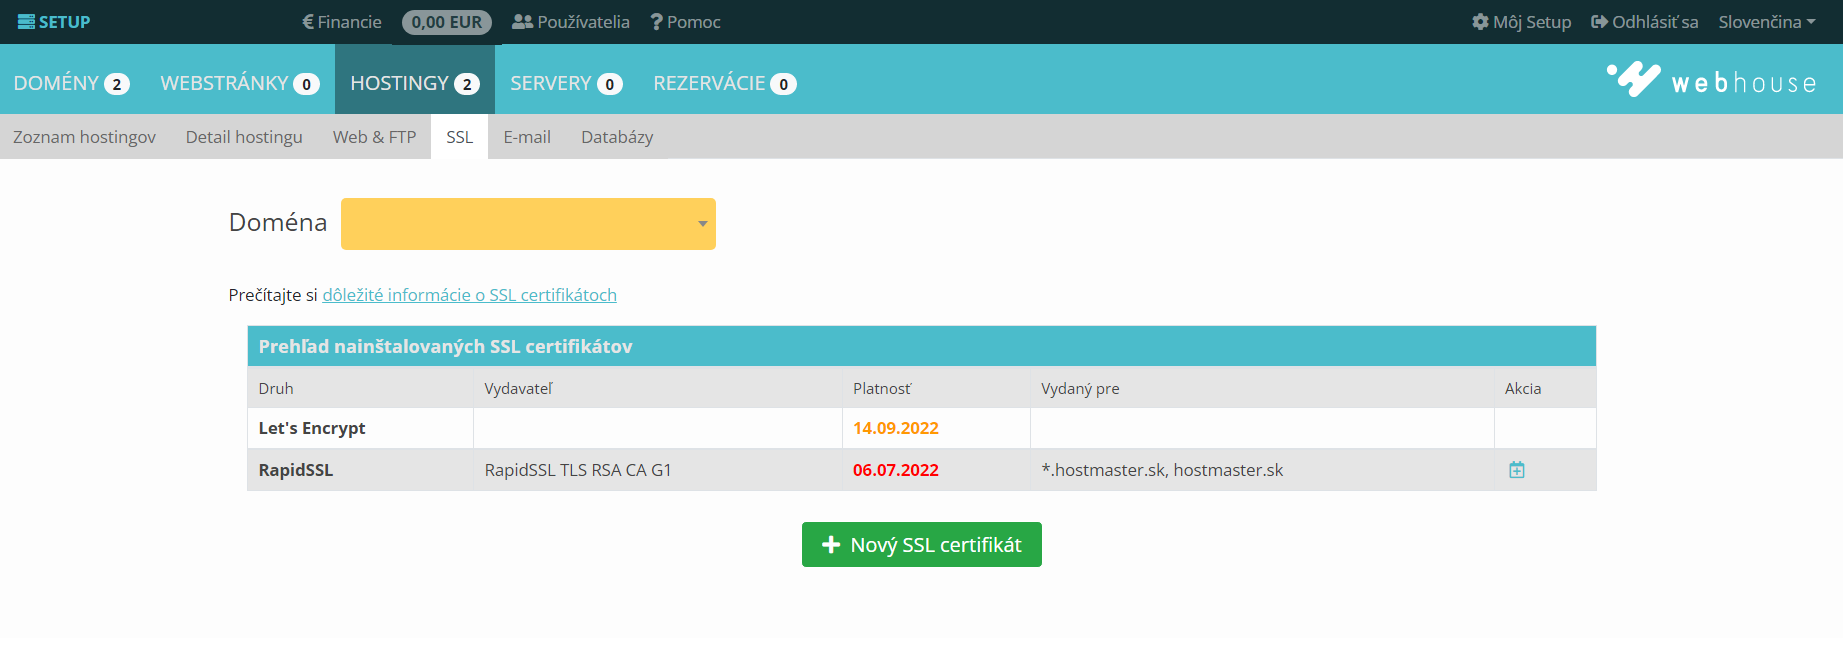Click the Let's Encrypt row label
The image size is (1843, 668).
pyautogui.click(x=311, y=428)
